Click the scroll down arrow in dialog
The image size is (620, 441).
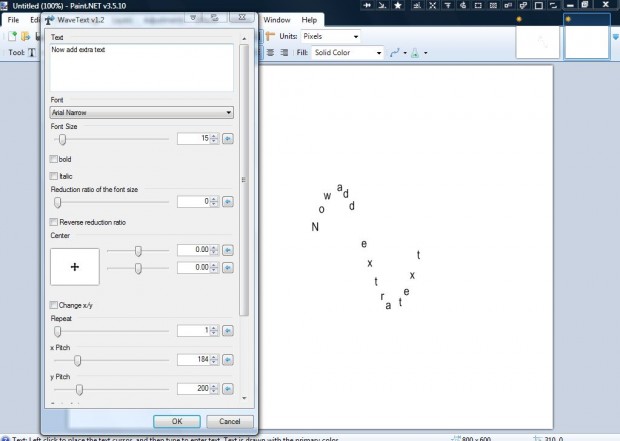point(244,398)
